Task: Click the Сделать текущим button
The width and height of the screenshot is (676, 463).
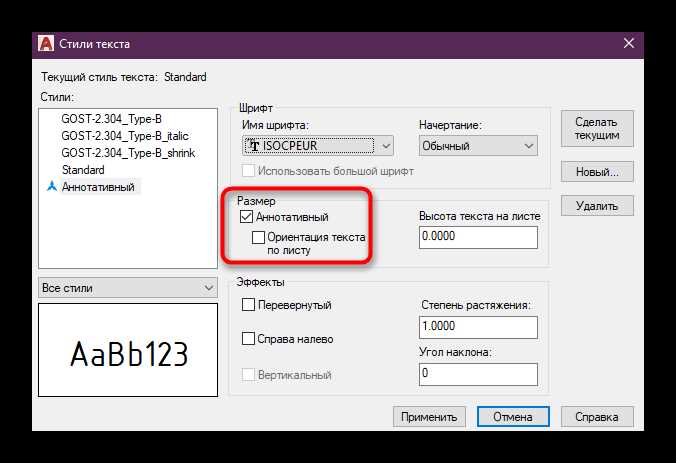Action: (x=597, y=128)
